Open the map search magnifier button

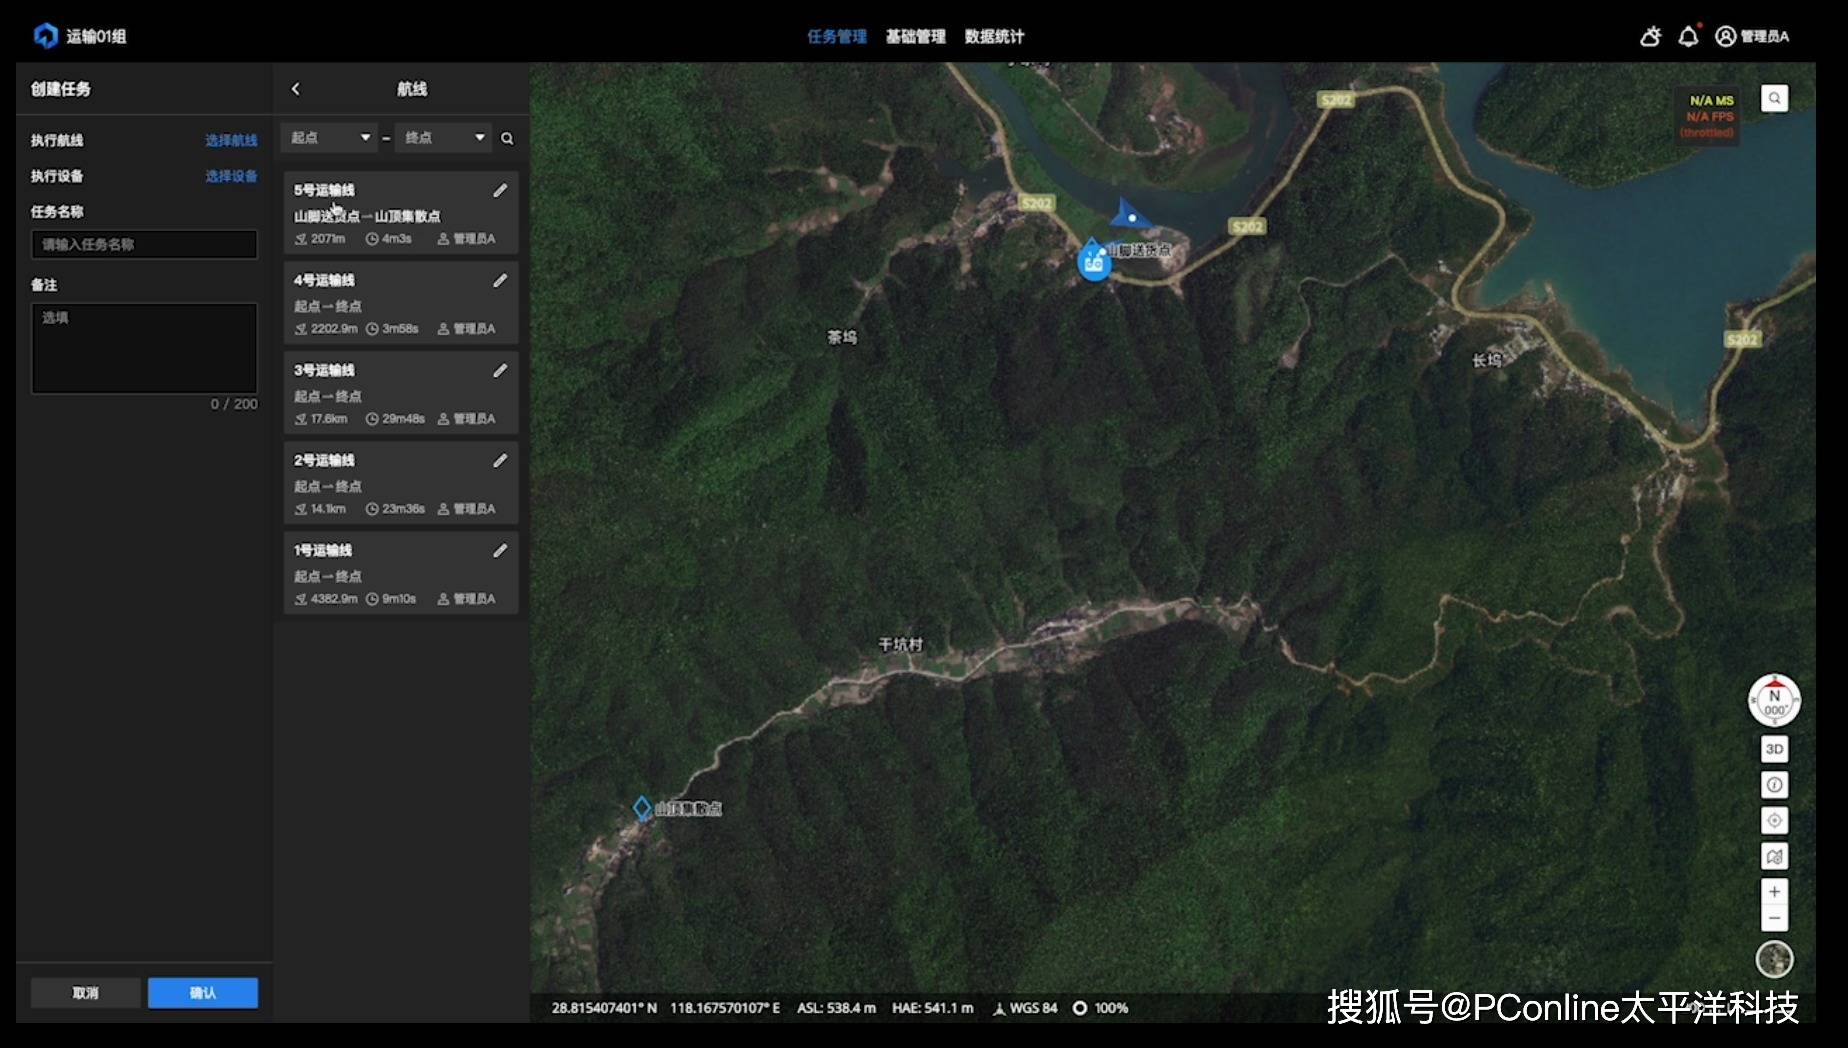[1775, 98]
